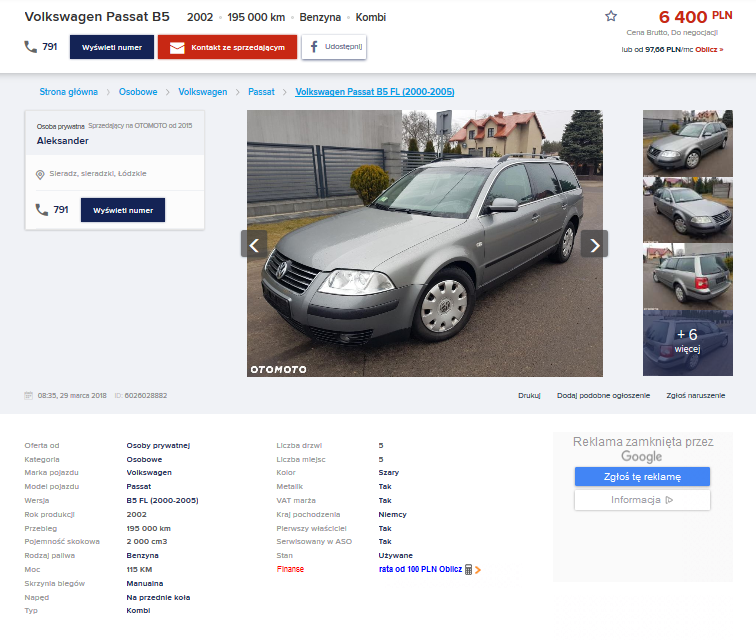Screen dimensions: 756x640
Task: Click Szary color value
Action: click(x=389, y=473)
